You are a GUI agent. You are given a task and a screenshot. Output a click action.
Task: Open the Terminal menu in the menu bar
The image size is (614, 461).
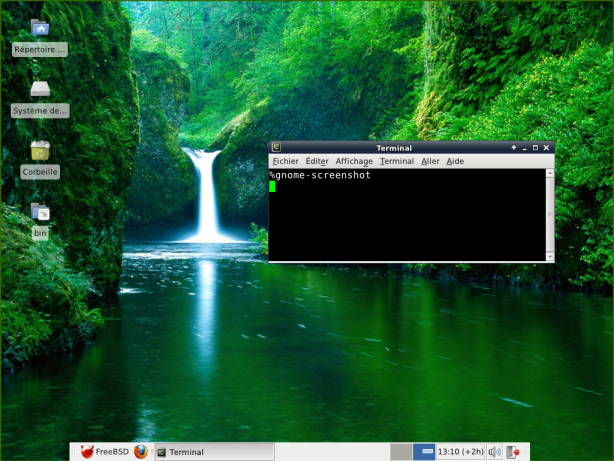tap(397, 161)
